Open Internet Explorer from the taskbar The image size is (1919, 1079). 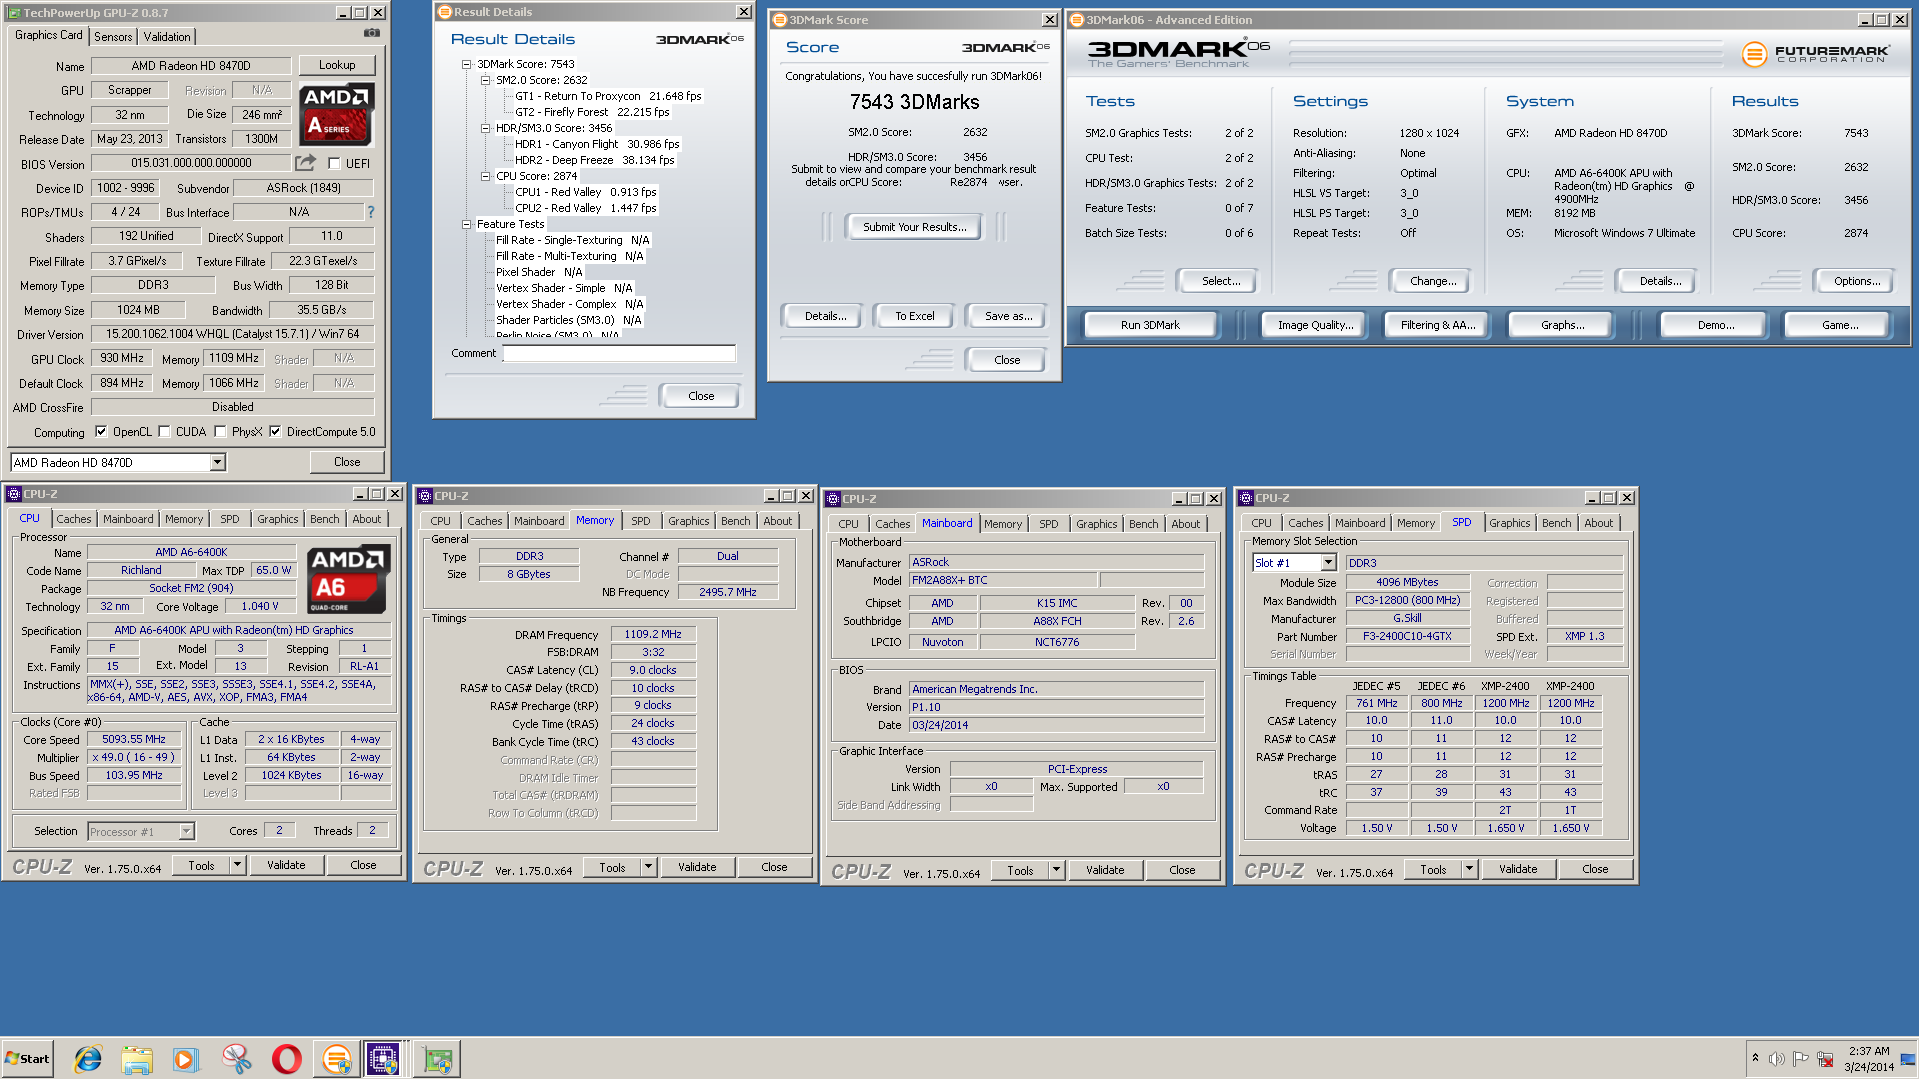point(88,1059)
